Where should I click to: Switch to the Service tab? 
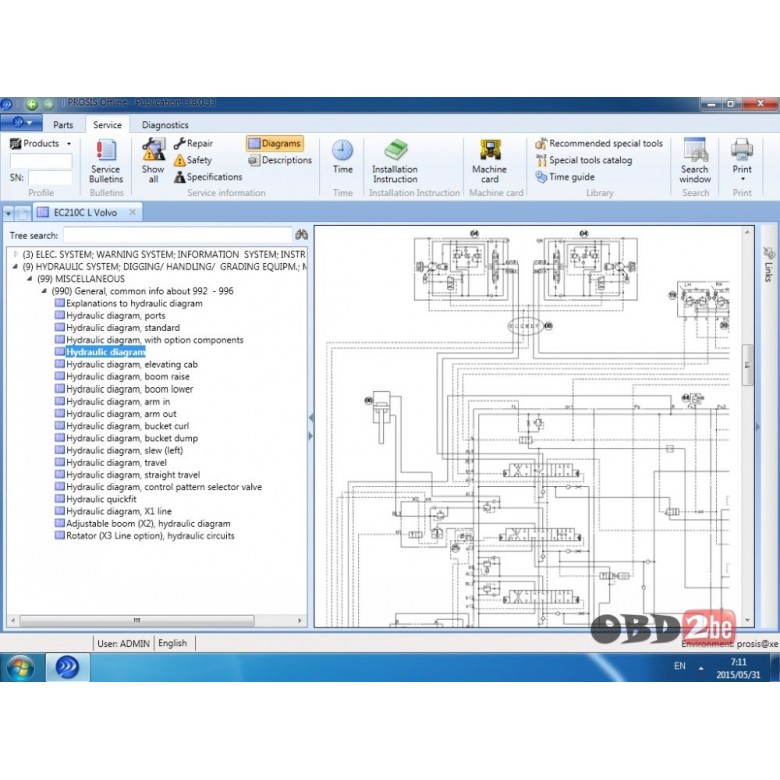pyautogui.click(x=107, y=125)
